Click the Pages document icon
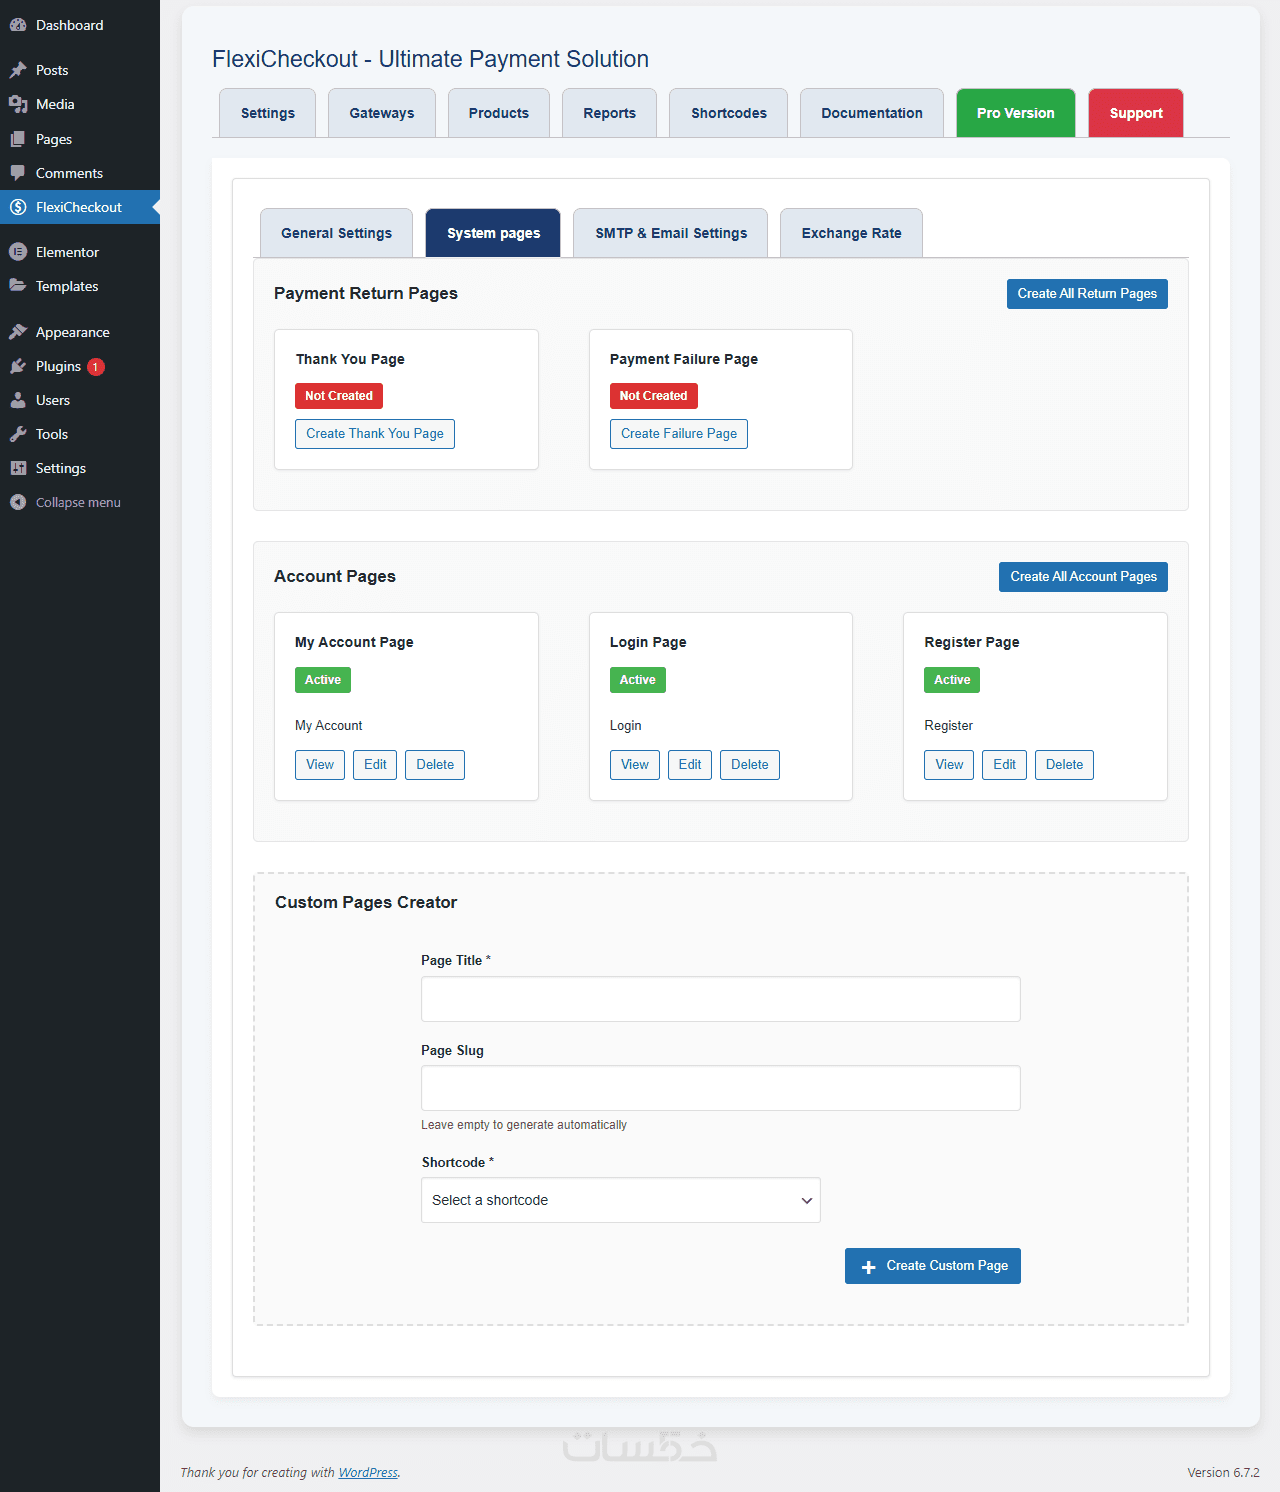The height and width of the screenshot is (1492, 1280). pyautogui.click(x=18, y=139)
